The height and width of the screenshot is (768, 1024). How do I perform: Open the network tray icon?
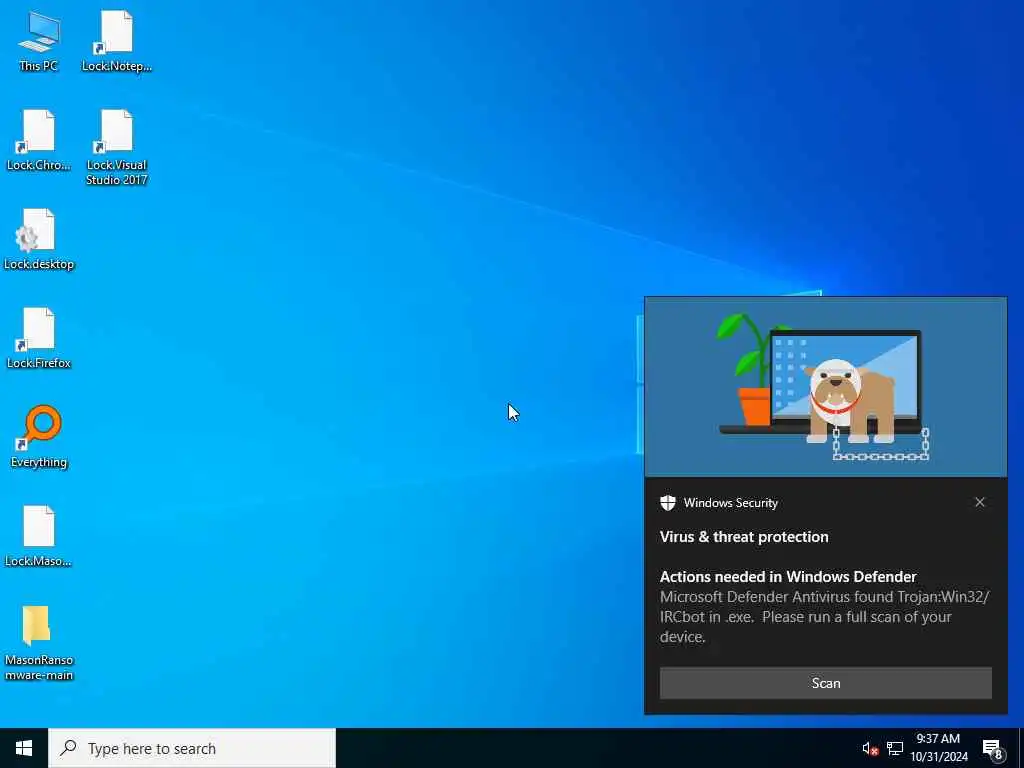click(895, 748)
